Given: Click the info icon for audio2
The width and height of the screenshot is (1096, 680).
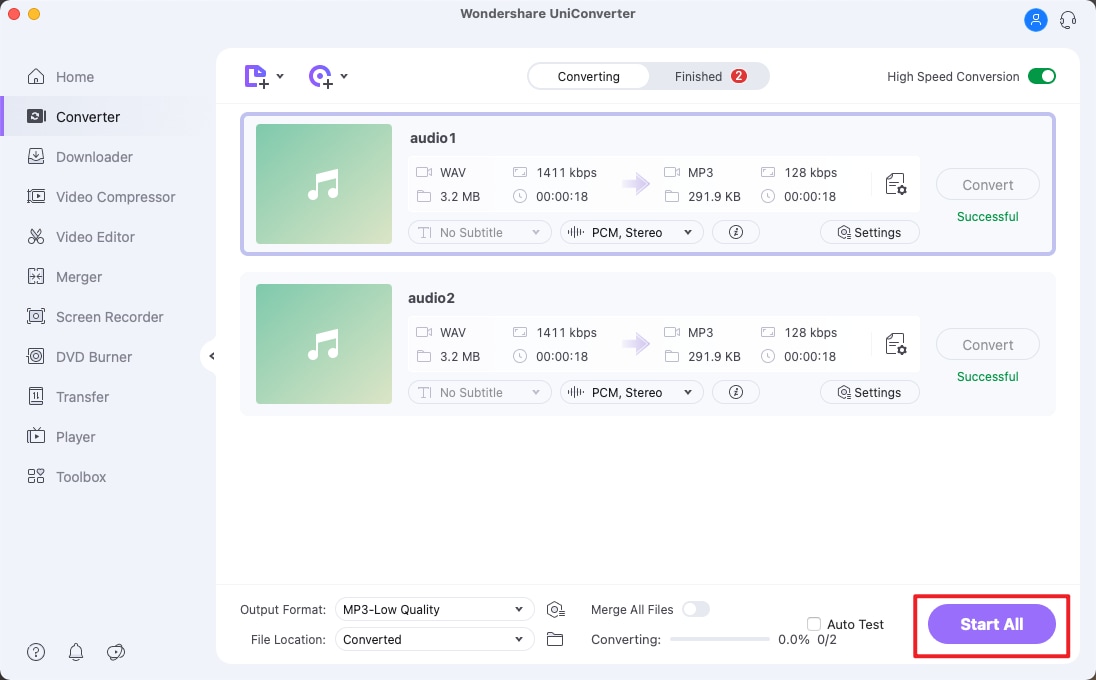Looking at the screenshot, I should [x=735, y=392].
